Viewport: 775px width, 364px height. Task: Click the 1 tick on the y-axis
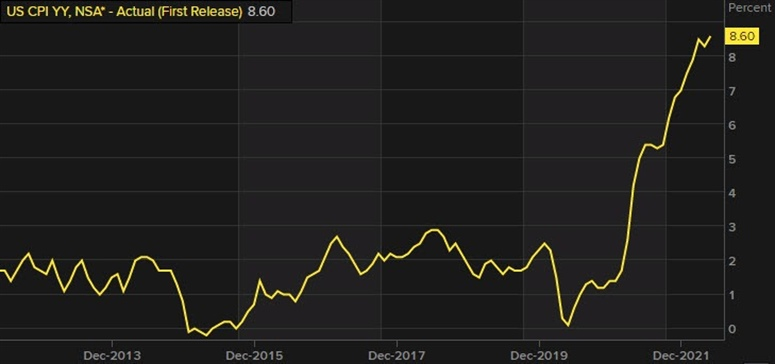tap(732, 295)
